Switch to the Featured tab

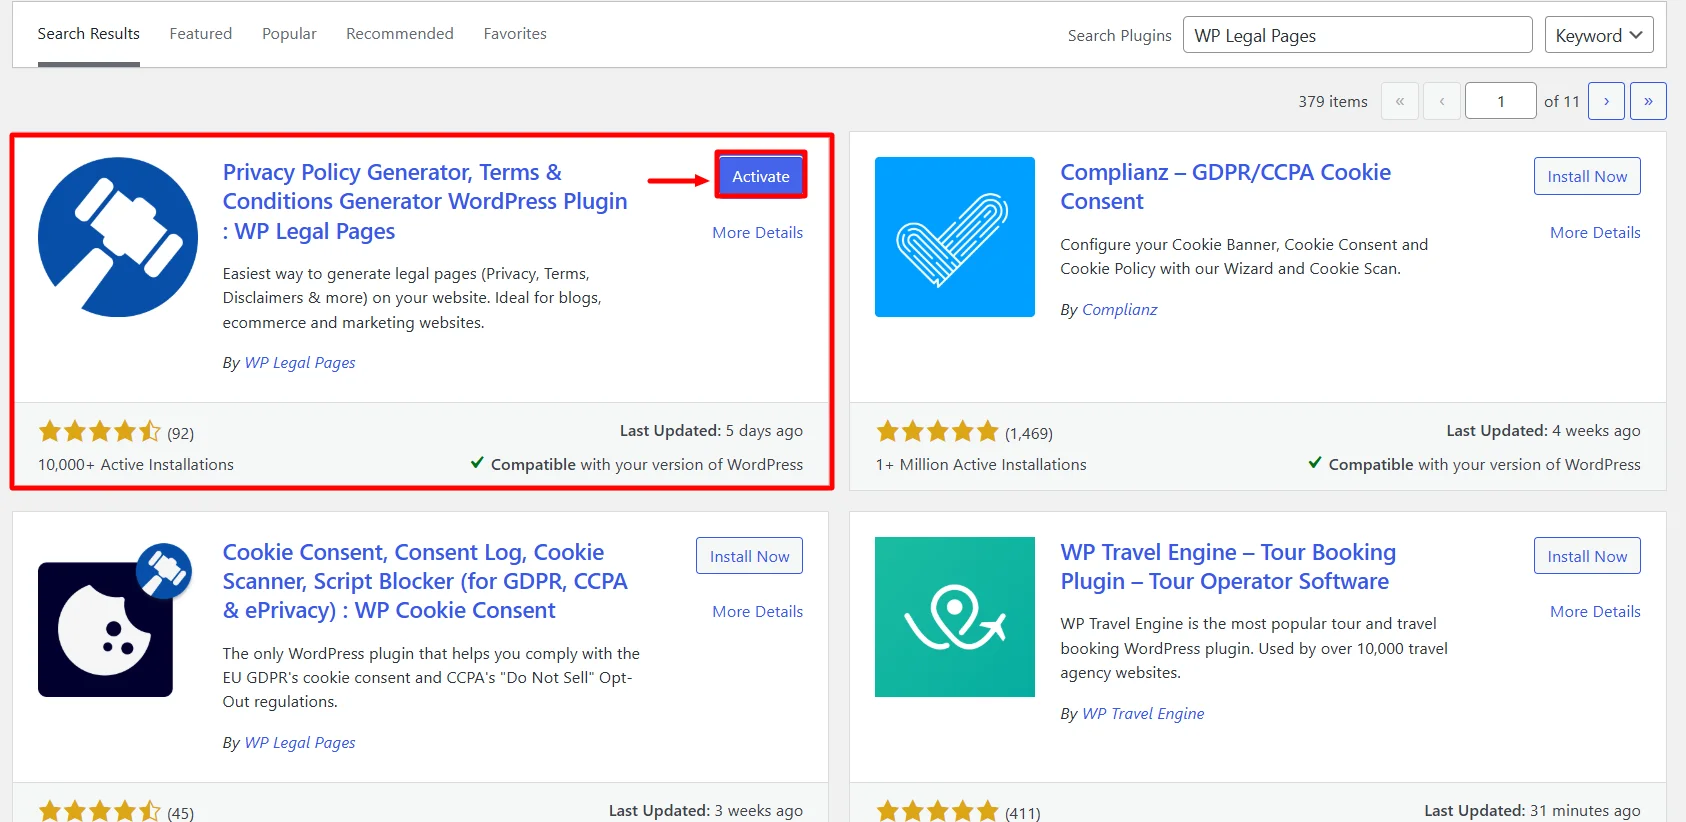pos(200,34)
